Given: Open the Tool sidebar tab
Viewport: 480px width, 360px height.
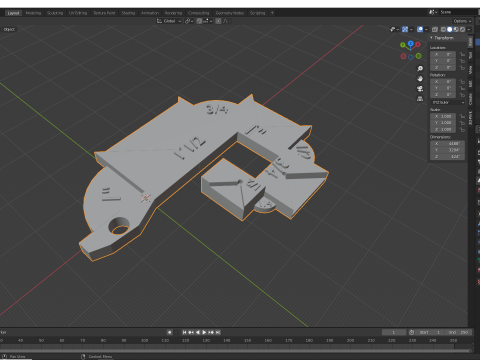Looking at the screenshot, I should click(x=471, y=55).
